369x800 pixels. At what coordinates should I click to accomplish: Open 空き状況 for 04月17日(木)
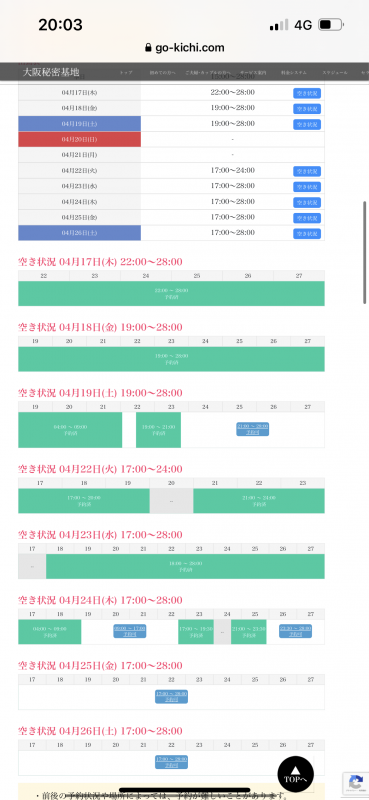click(307, 93)
